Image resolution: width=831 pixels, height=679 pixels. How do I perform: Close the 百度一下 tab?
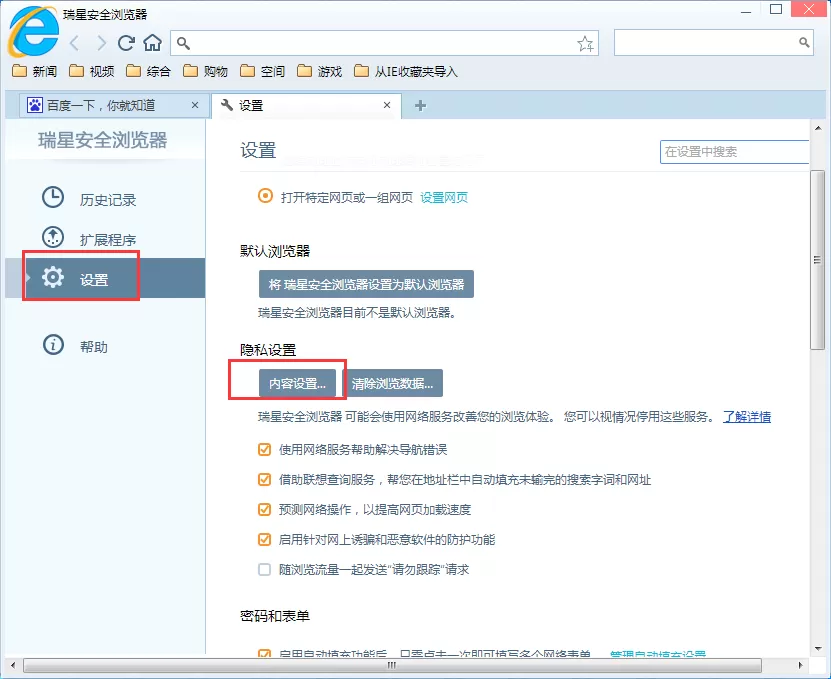coord(195,105)
